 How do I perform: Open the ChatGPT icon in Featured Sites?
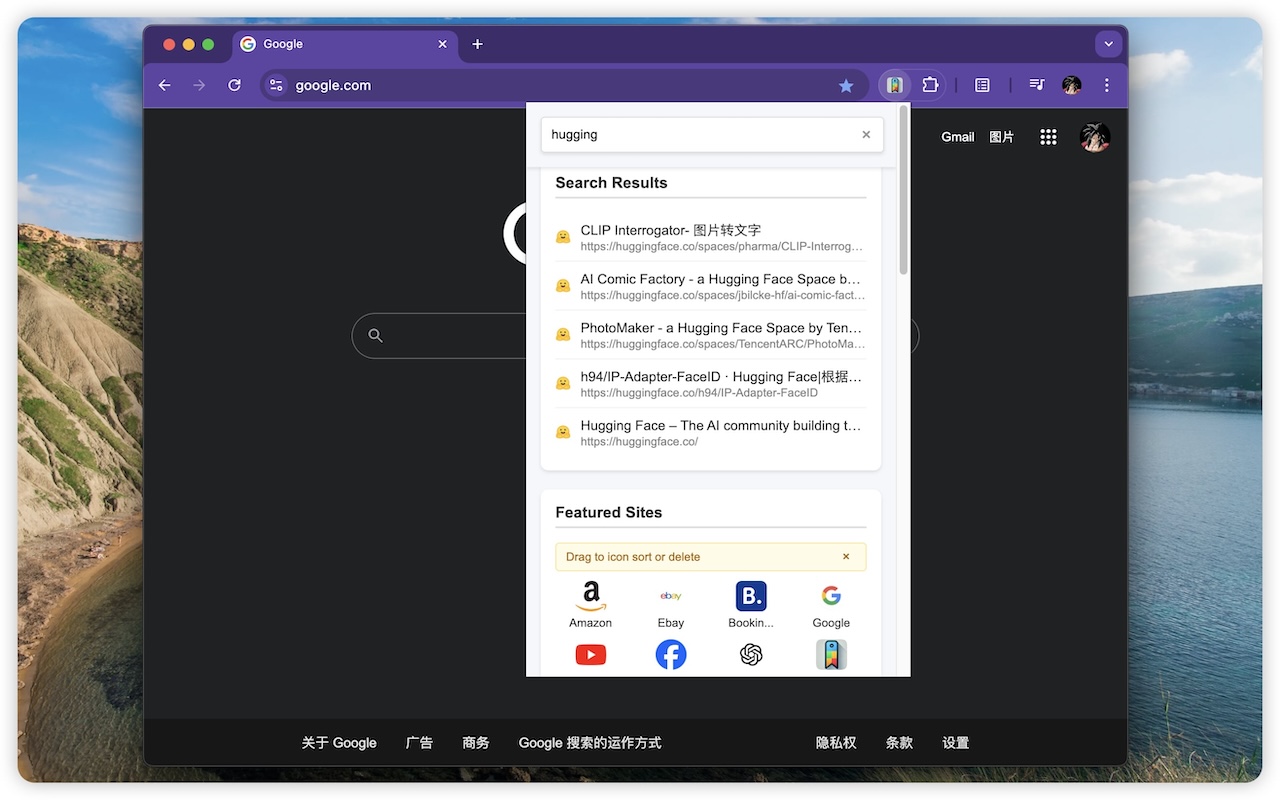(751, 655)
